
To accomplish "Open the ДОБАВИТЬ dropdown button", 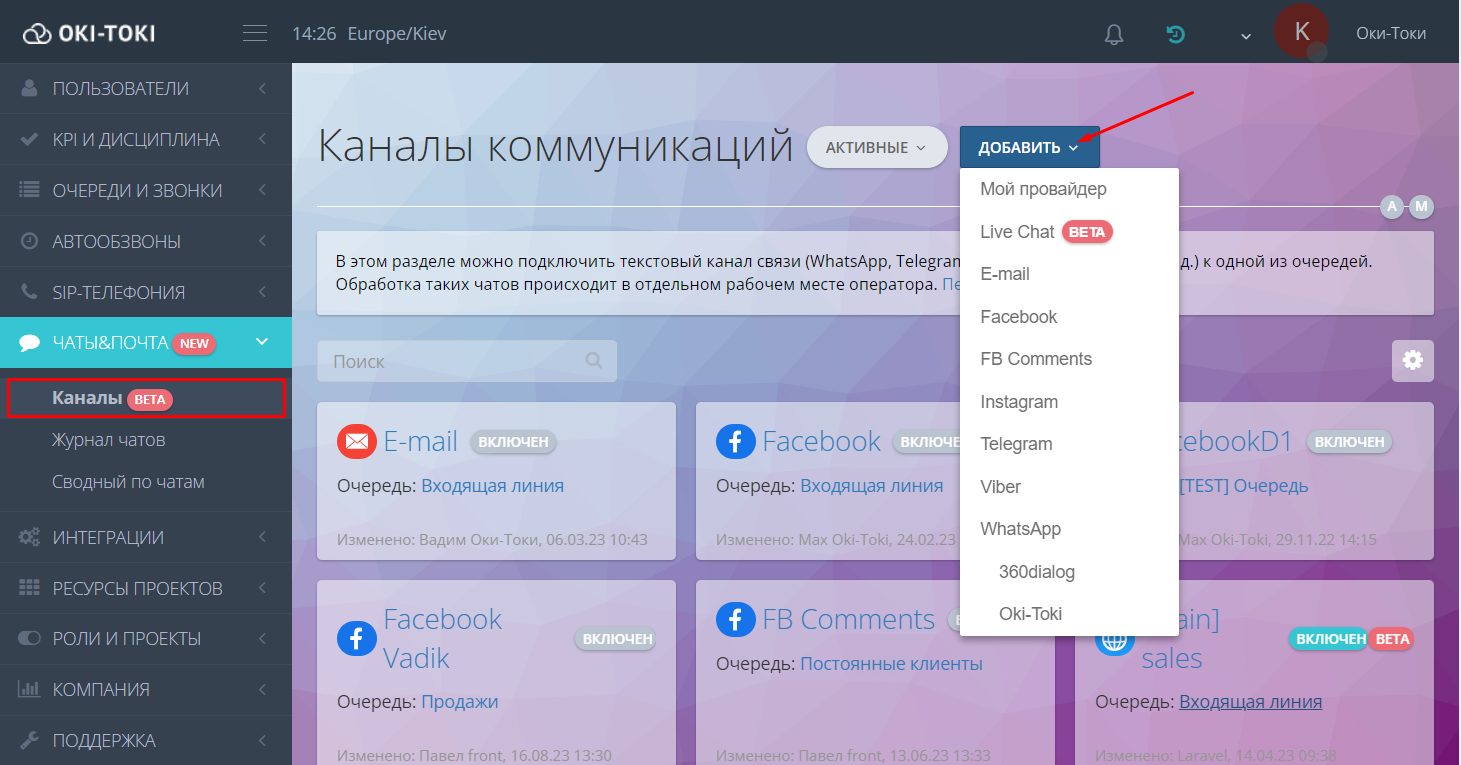I will click(1029, 147).
